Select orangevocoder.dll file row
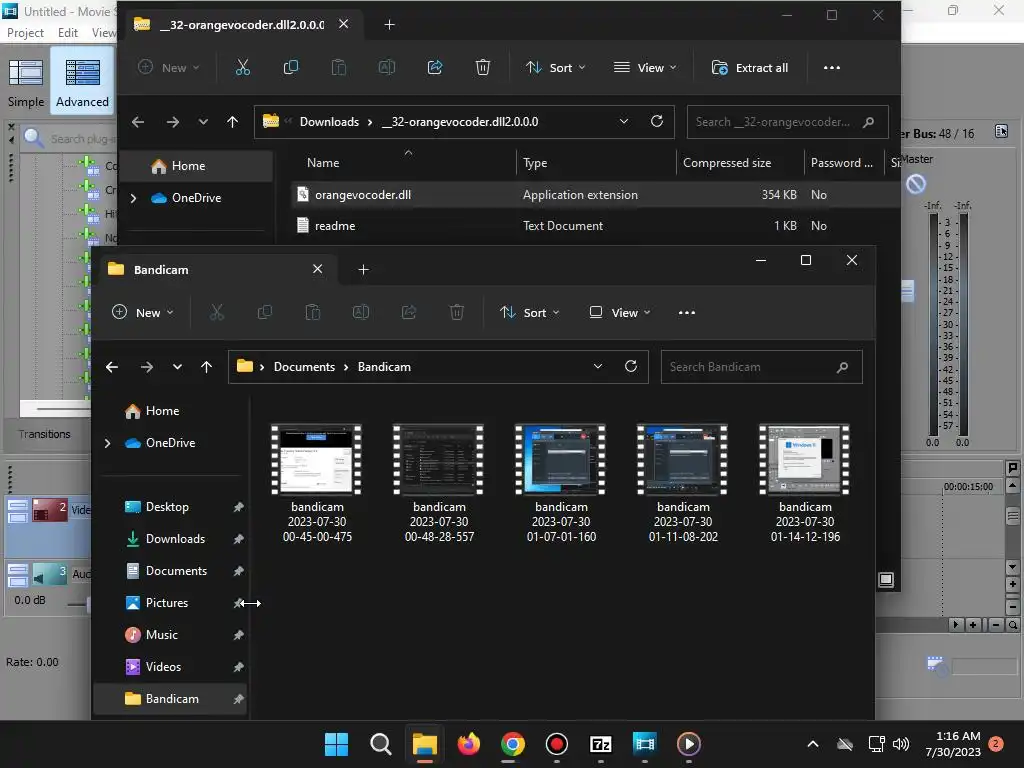Image resolution: width=1024 pixels, height=768 pixels. click(x=594, y=195)
